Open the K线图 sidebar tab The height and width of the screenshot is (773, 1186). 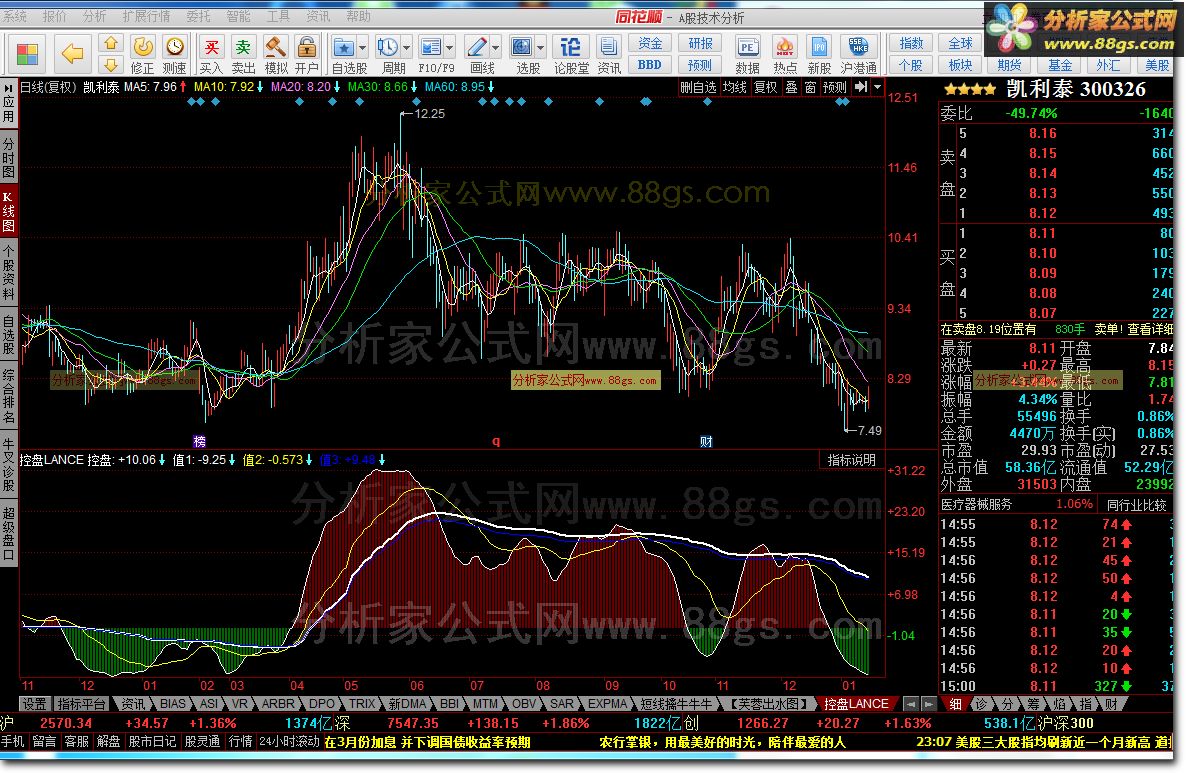(x=8, y=213)
